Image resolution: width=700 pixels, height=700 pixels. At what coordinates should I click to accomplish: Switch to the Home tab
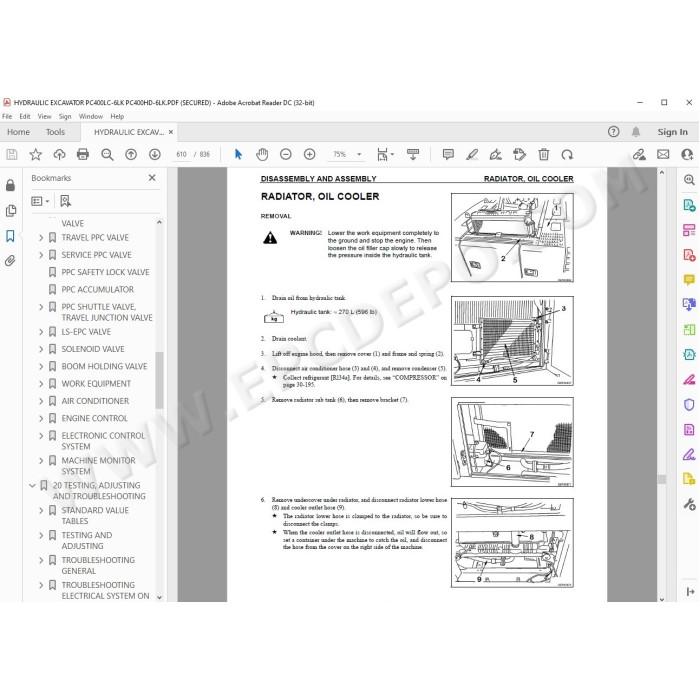point(19,132)
